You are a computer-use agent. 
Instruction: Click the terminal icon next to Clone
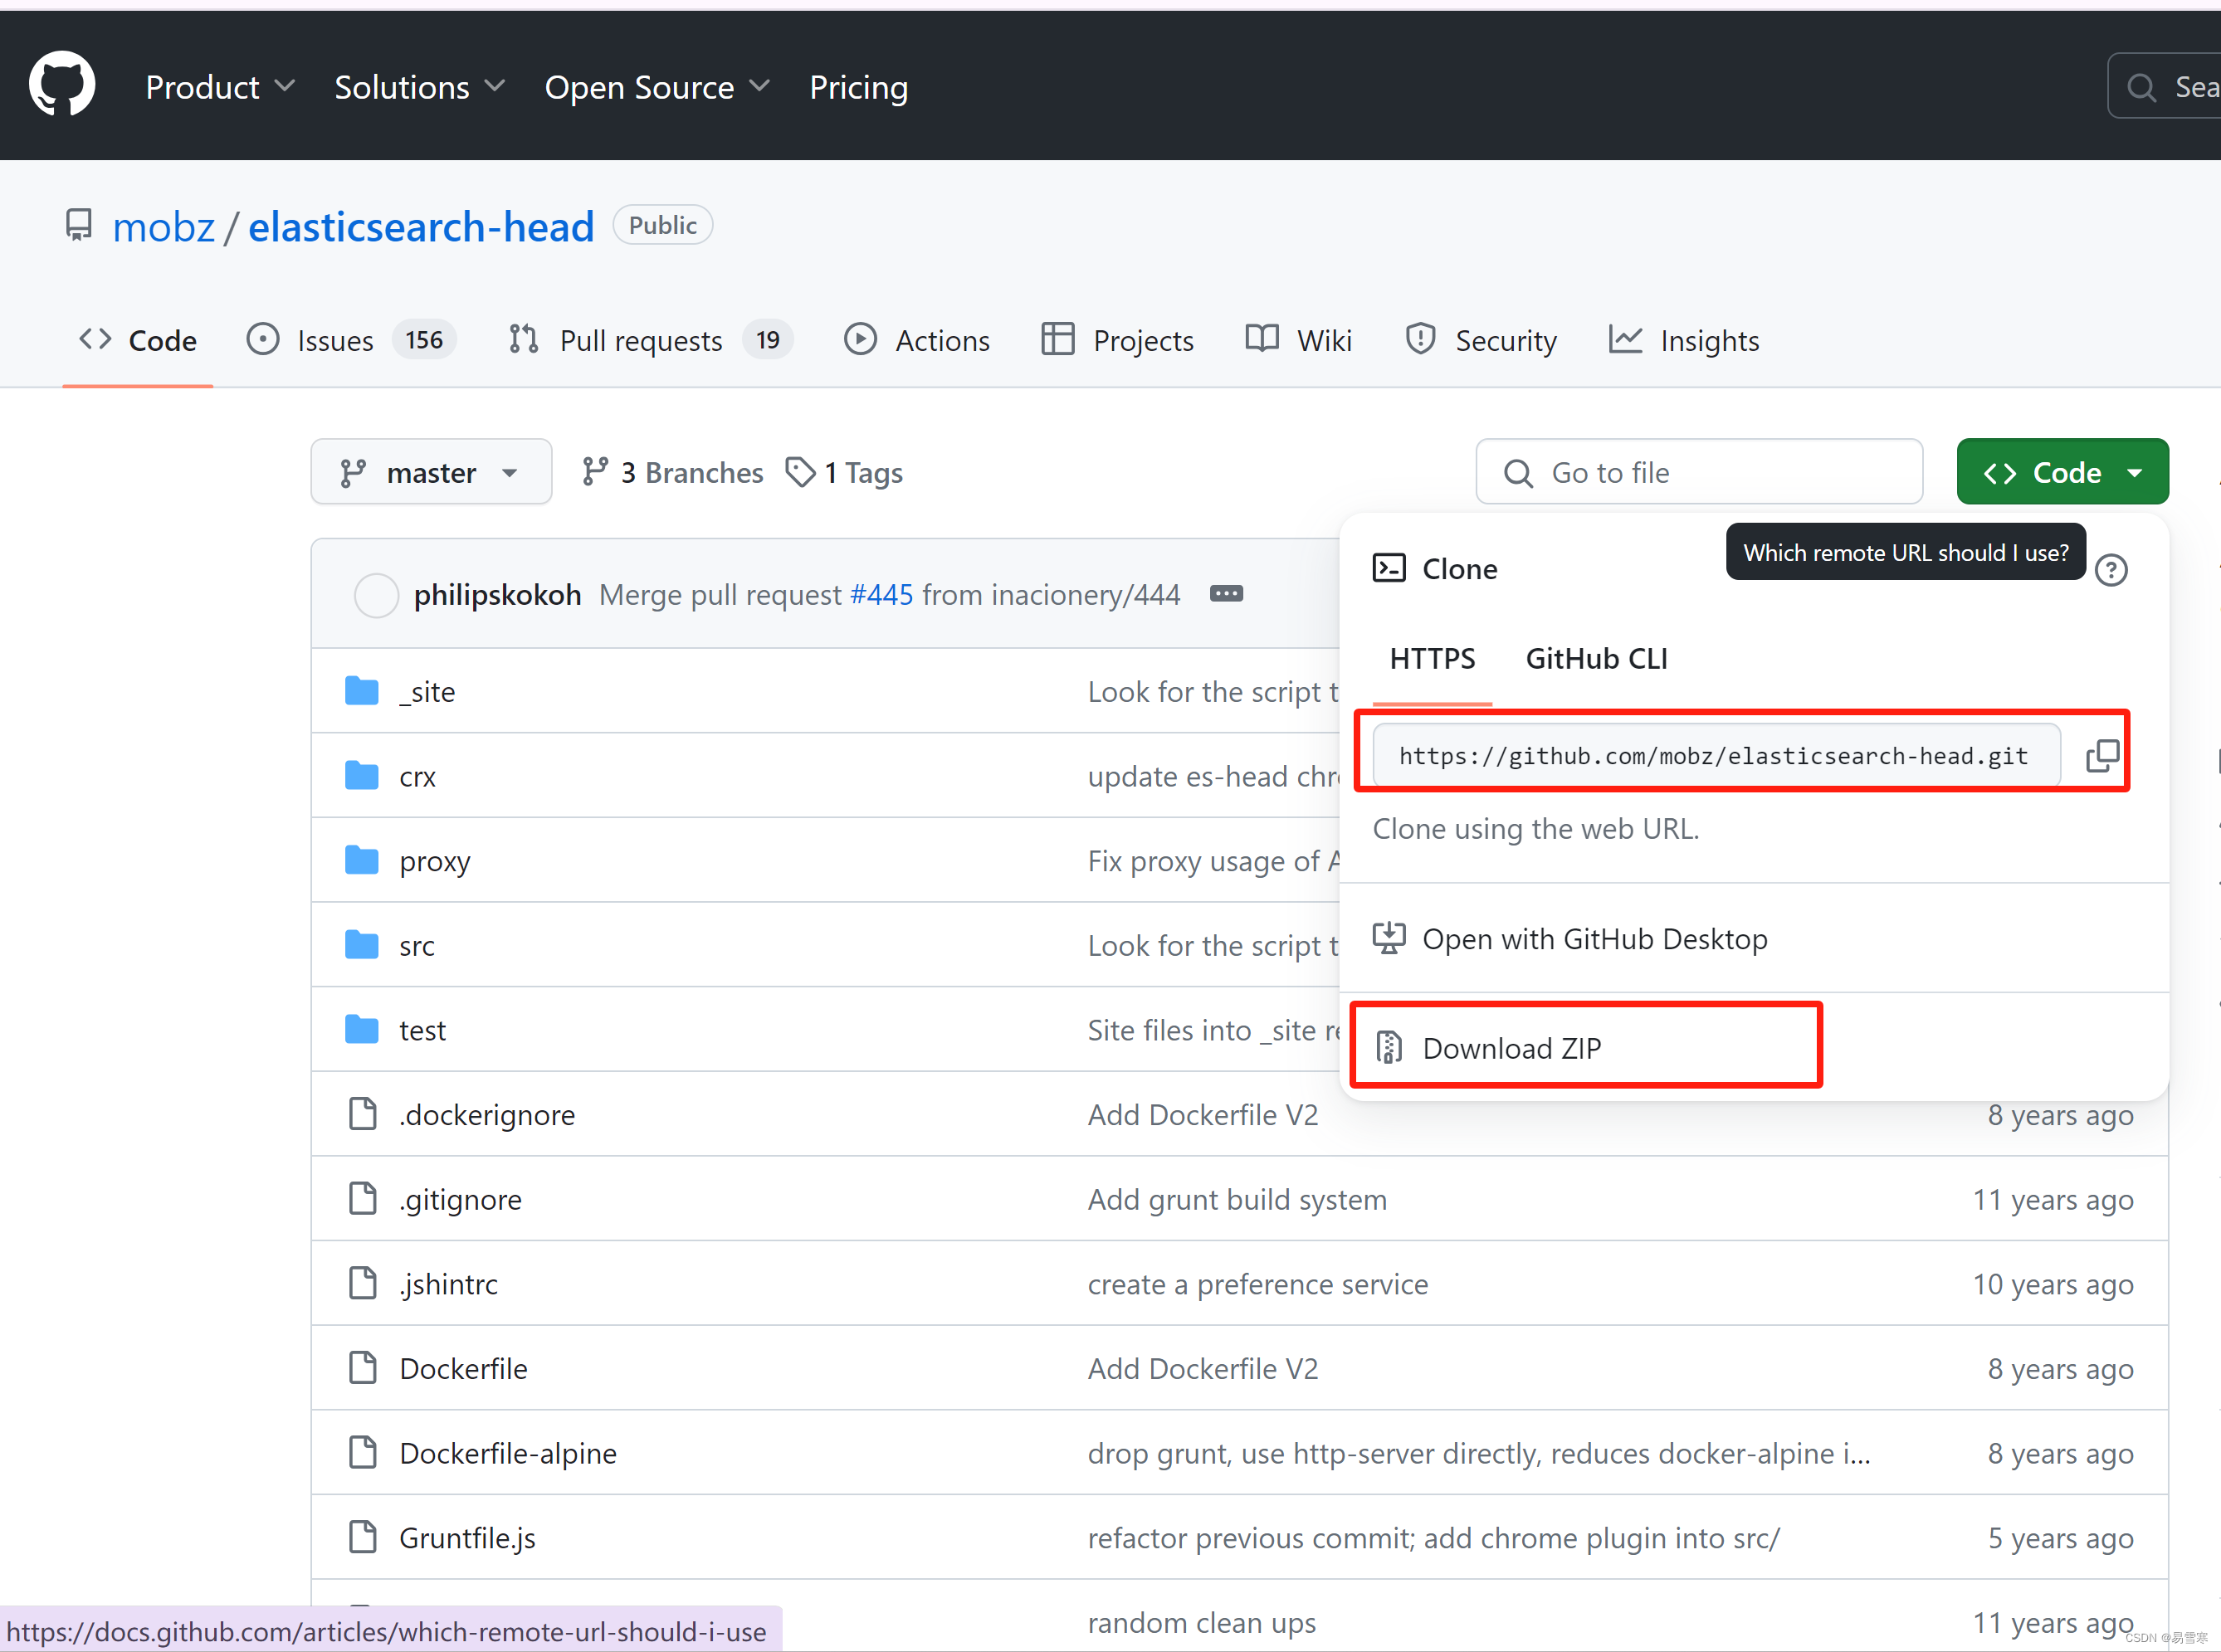tap(1389, 567)
